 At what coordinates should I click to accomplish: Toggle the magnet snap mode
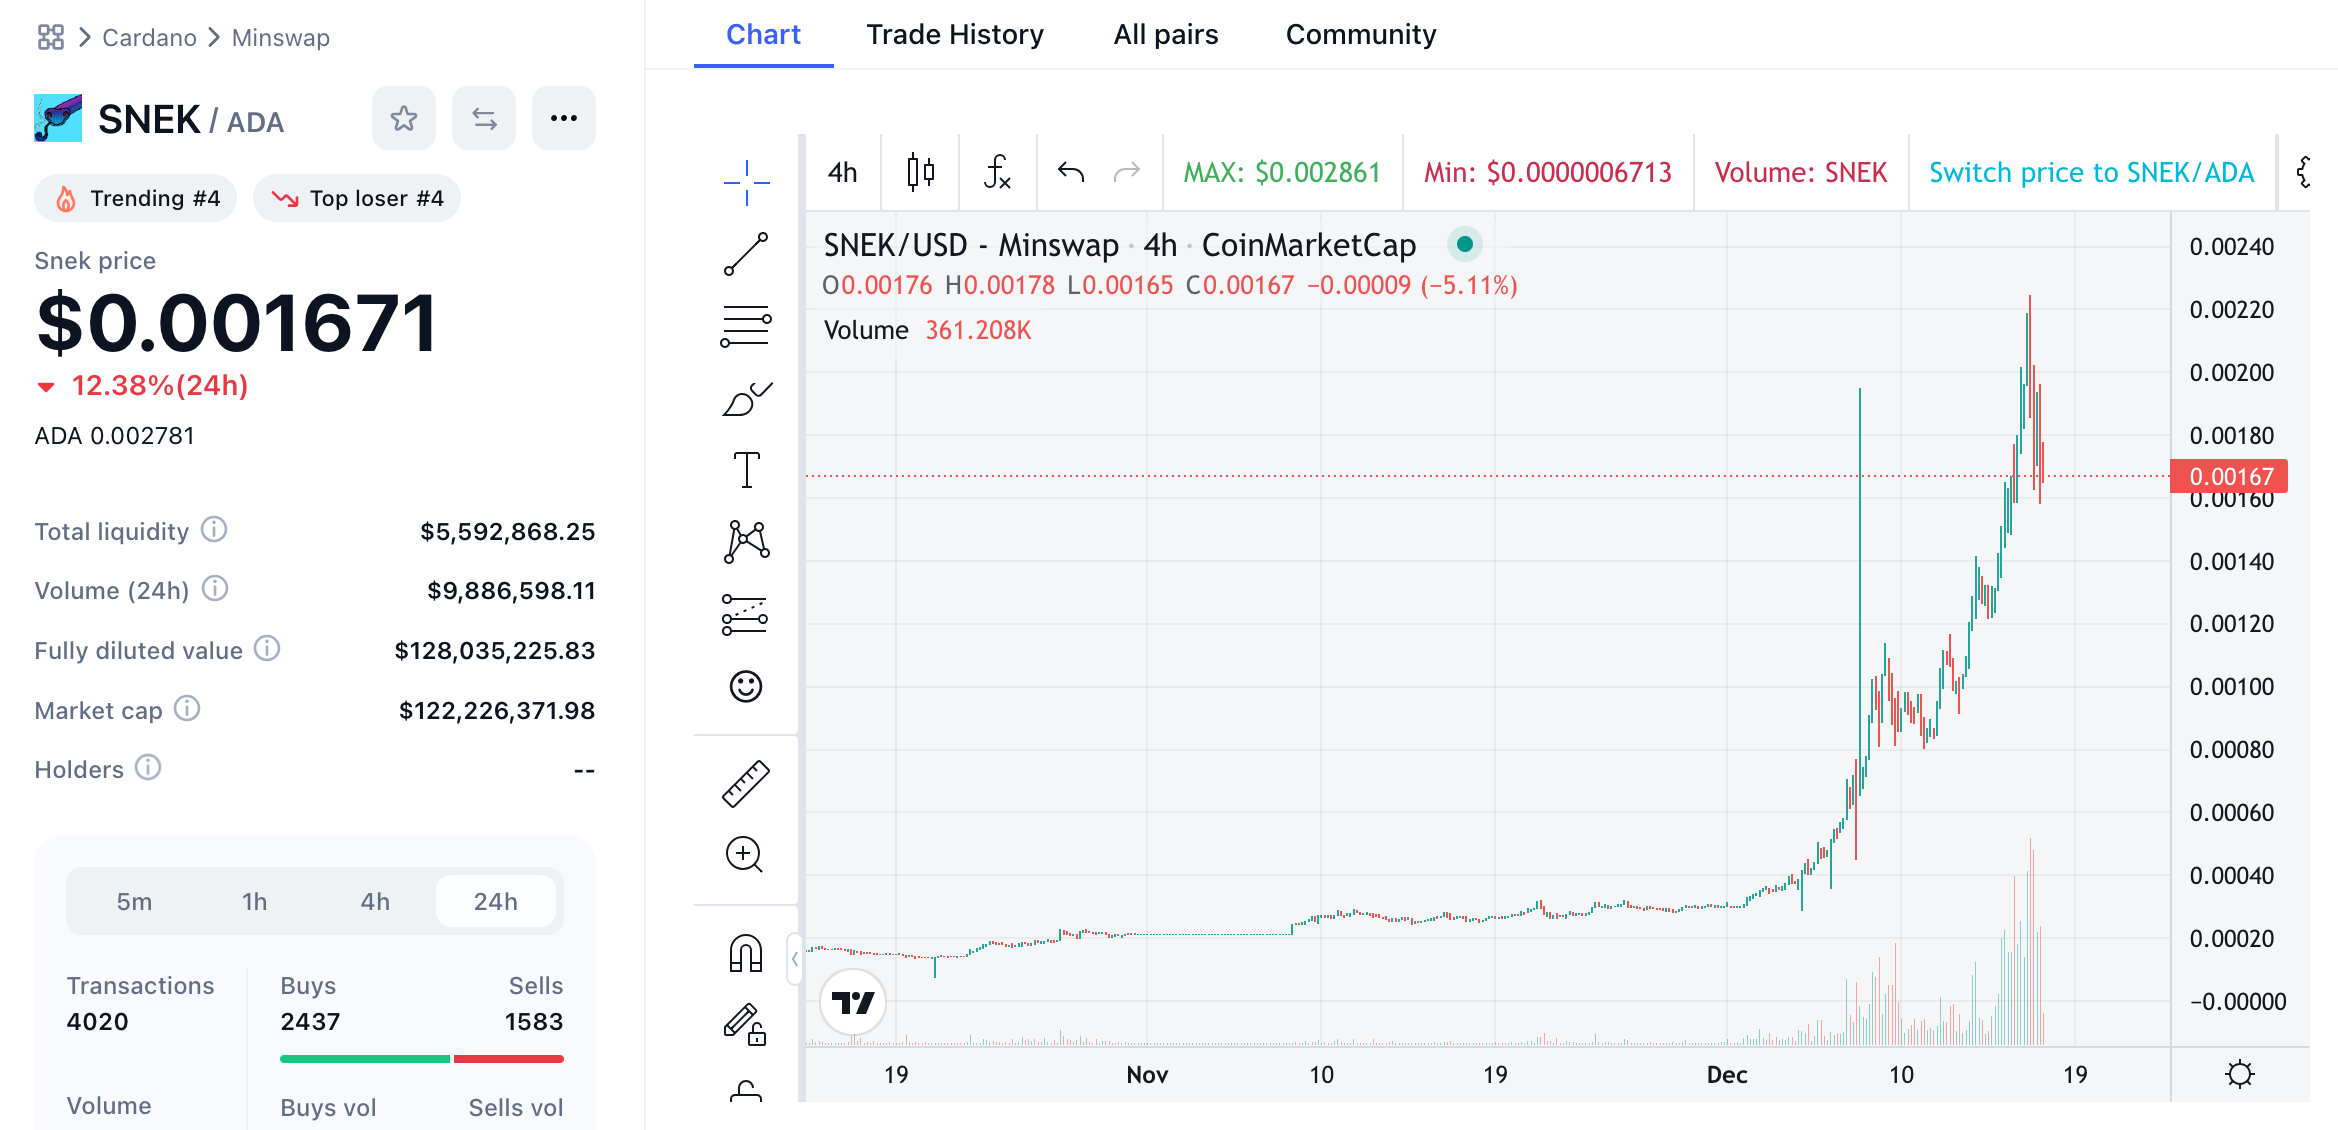[746, 953]
